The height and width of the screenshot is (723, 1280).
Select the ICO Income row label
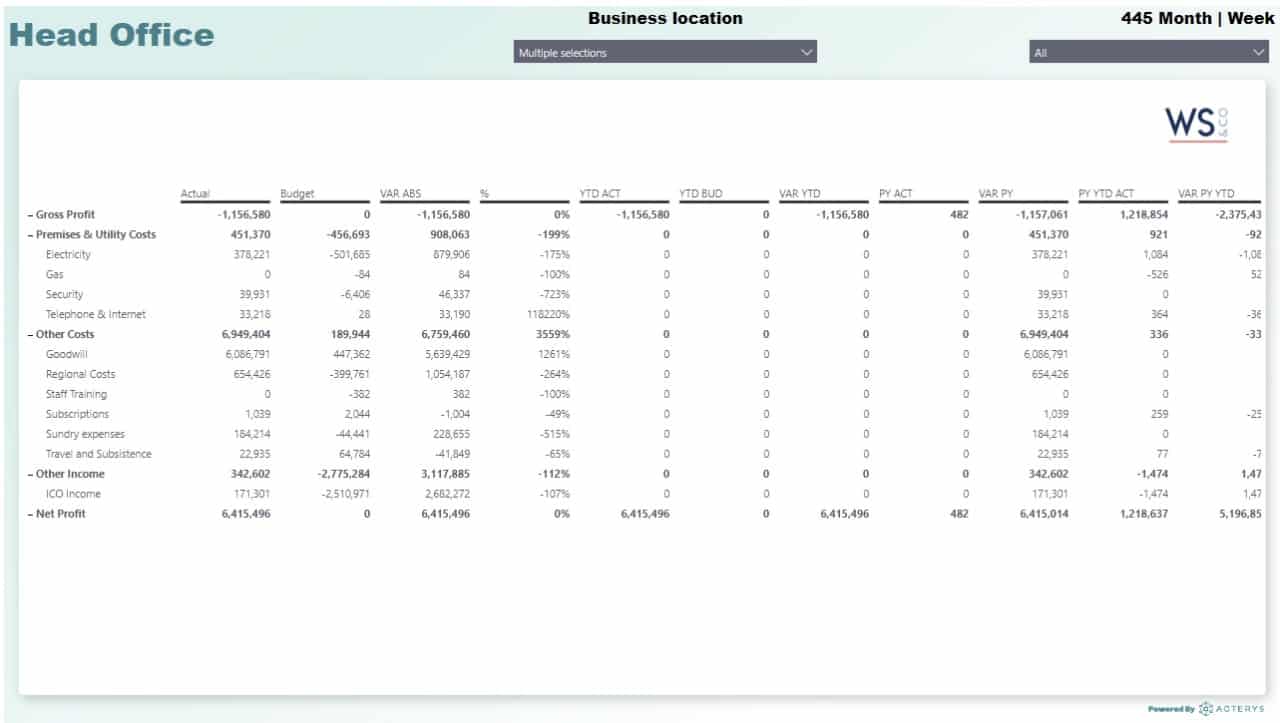click(73, 494)
